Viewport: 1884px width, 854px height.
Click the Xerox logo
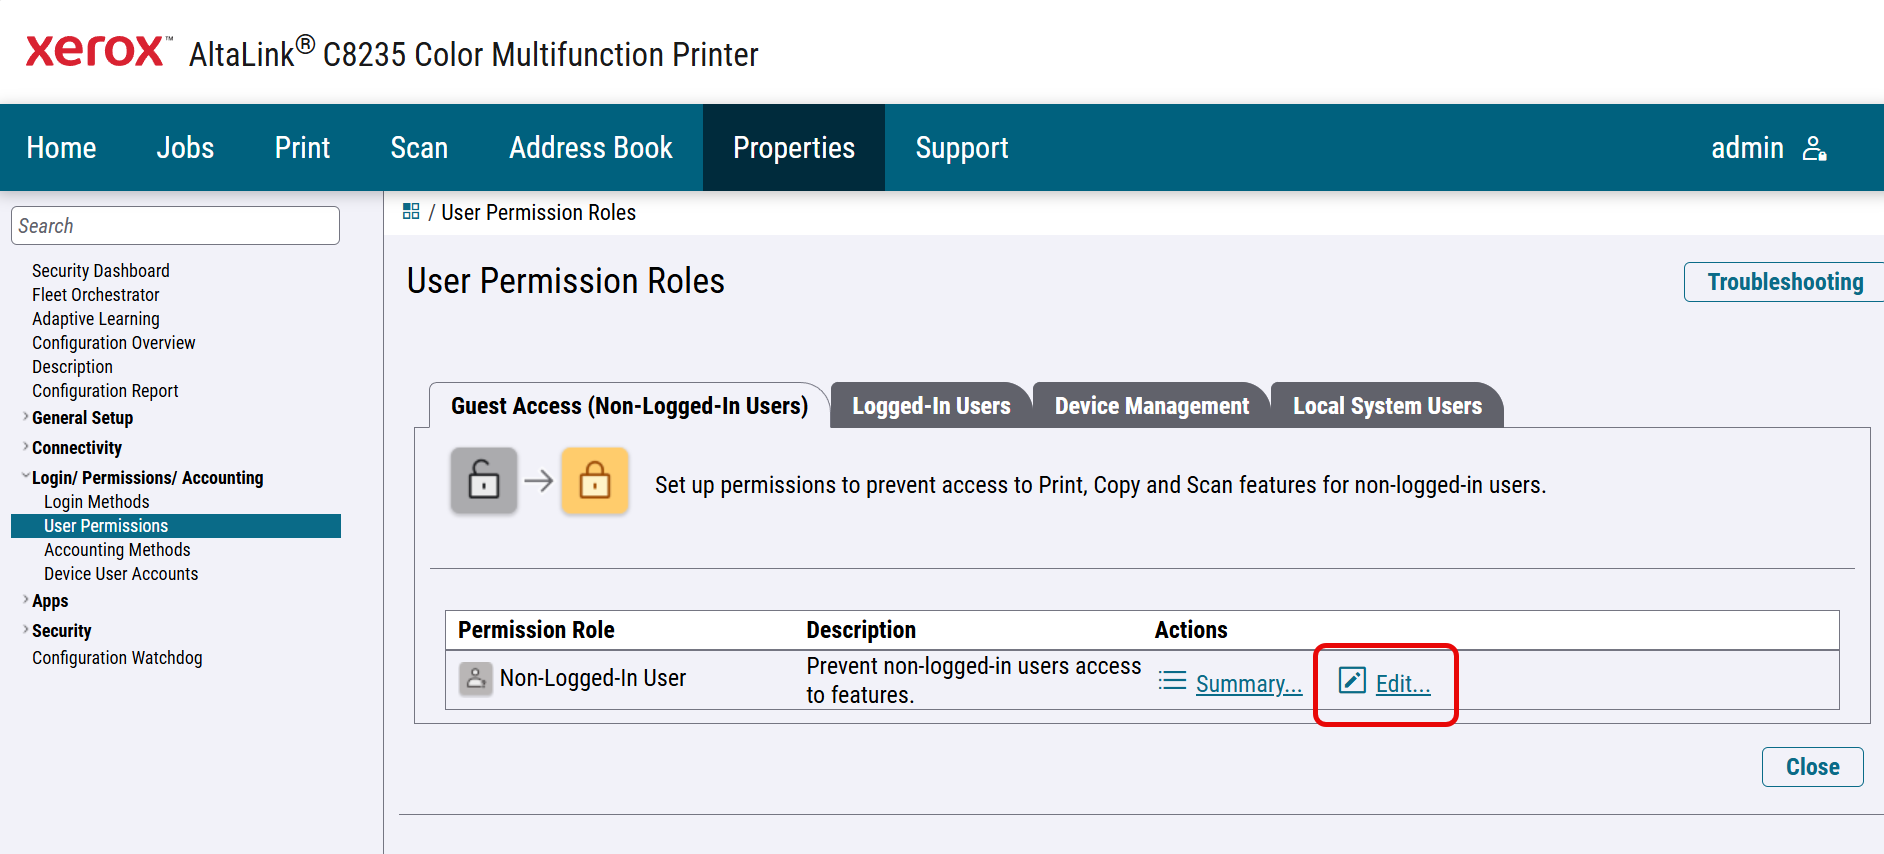[96, 51]
